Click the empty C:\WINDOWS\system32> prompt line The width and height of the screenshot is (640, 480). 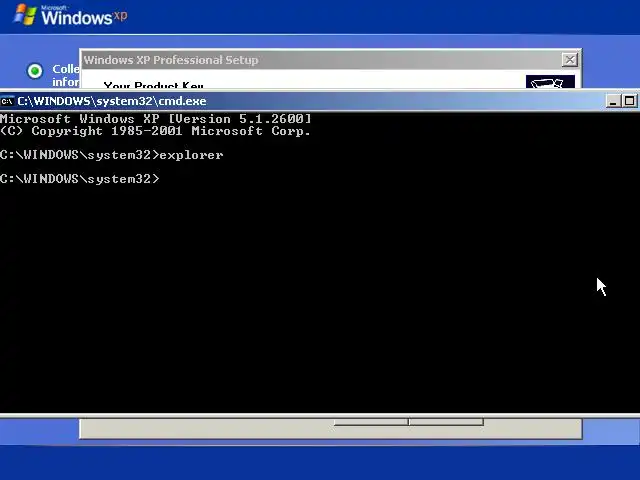tap(80, 179)
